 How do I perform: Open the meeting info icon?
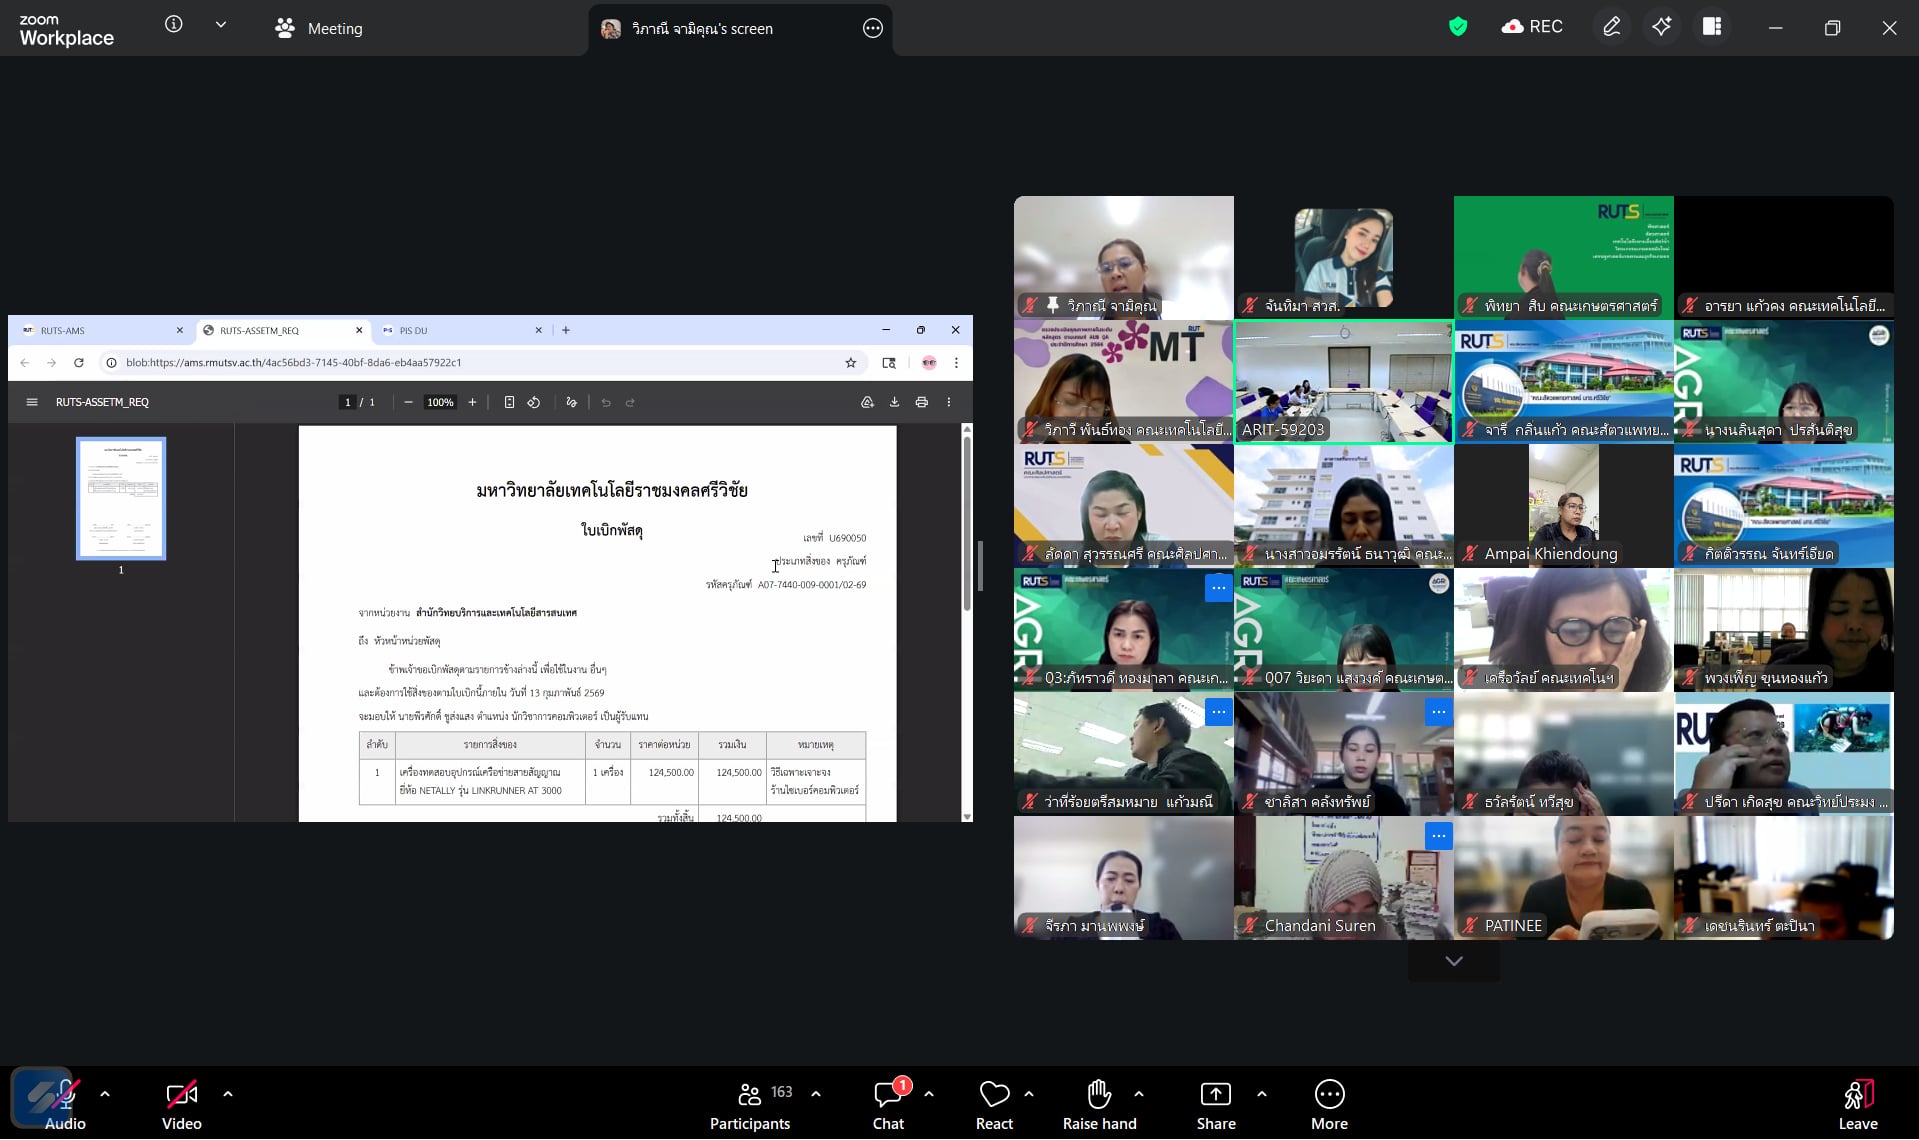point(173,24)
